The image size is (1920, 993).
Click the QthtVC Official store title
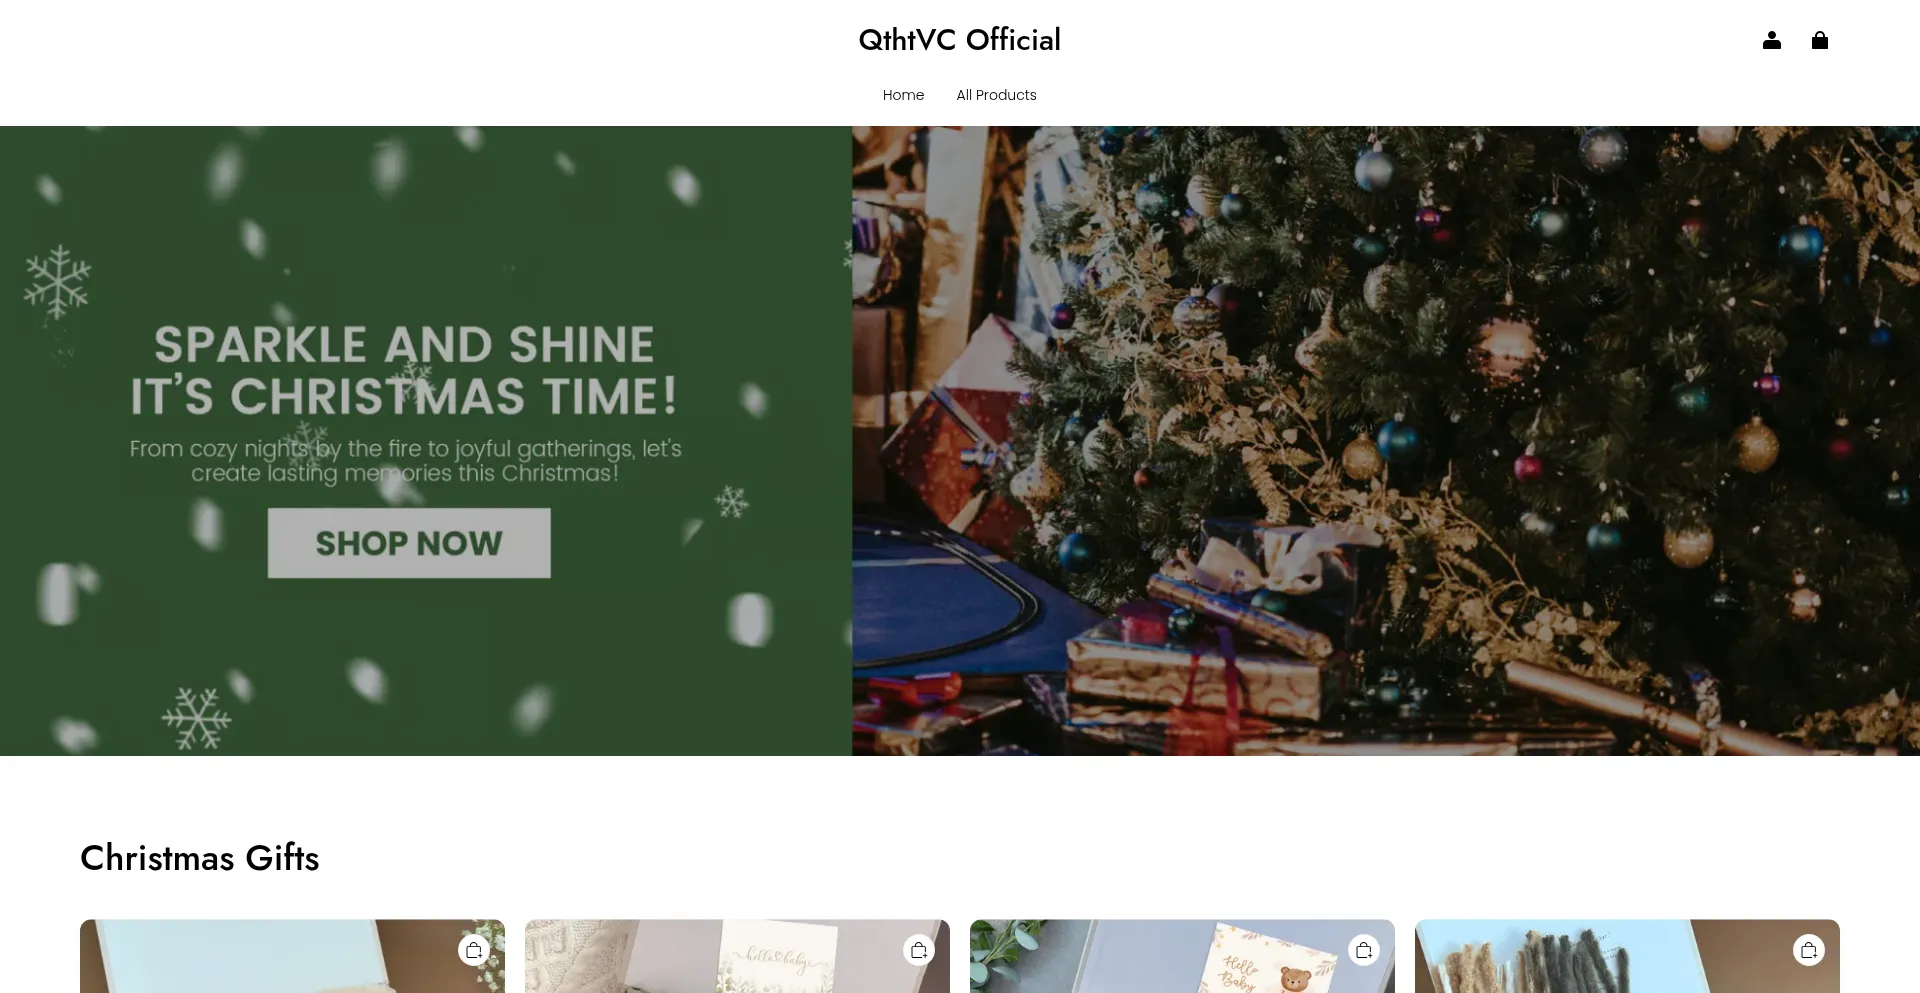point(960,40)
